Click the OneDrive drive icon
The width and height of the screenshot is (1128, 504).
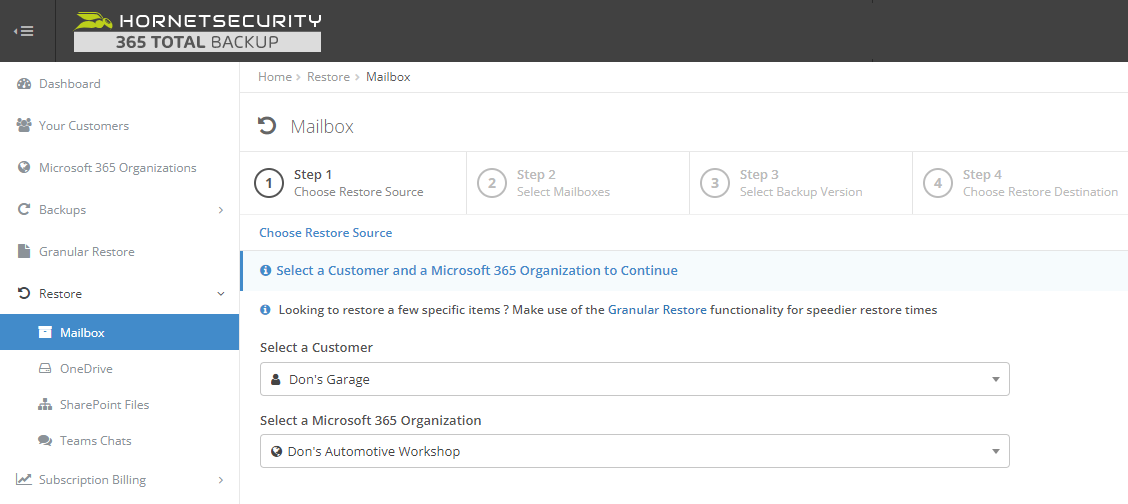coord(45,369)
